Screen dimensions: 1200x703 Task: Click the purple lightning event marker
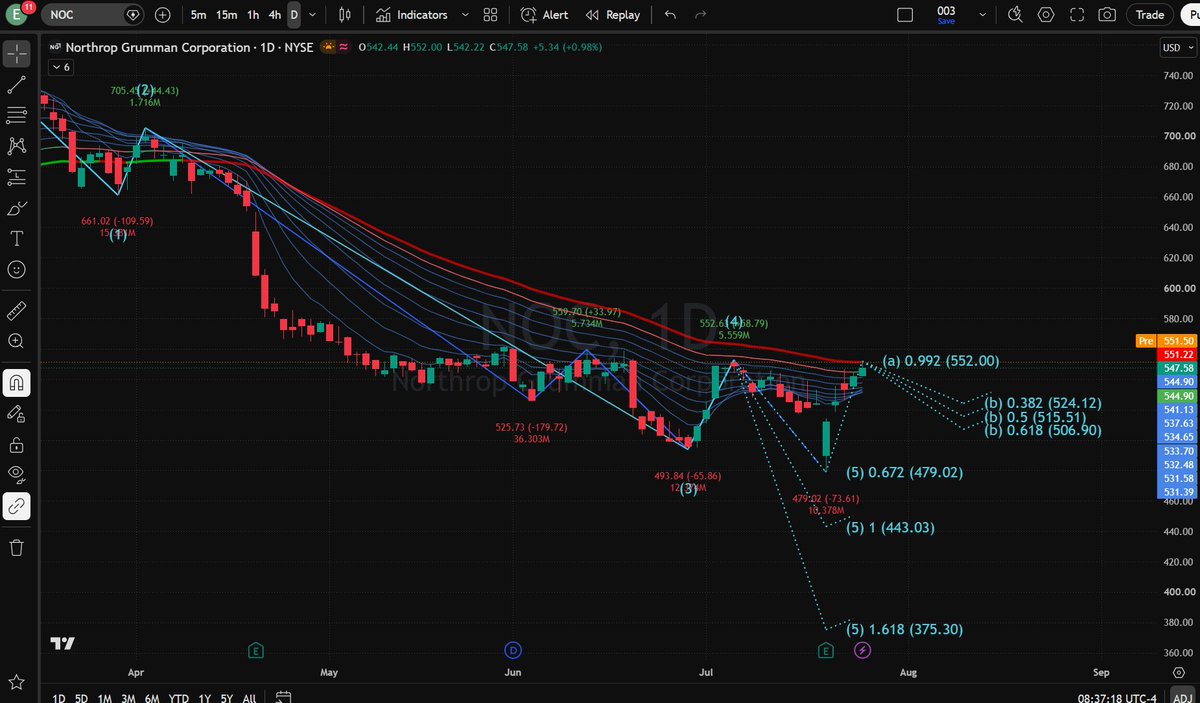click(x=862, y=650)
